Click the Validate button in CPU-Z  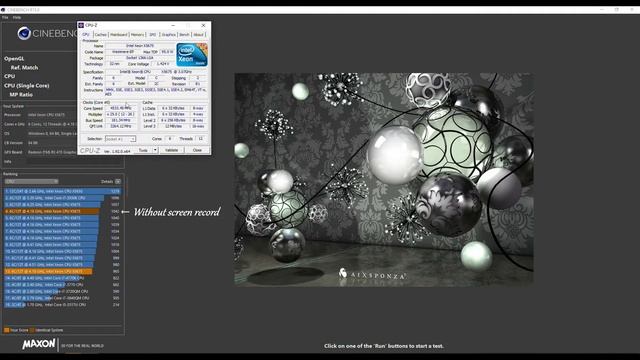pyautogui.click(x=171, y=150)
